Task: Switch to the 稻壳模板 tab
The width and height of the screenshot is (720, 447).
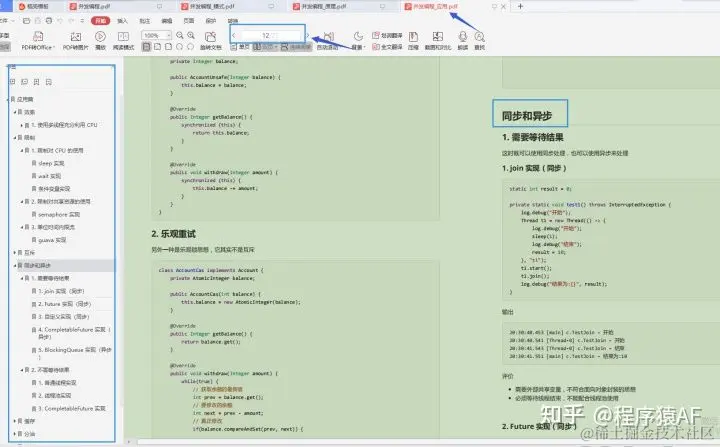Action: (33, 6)
